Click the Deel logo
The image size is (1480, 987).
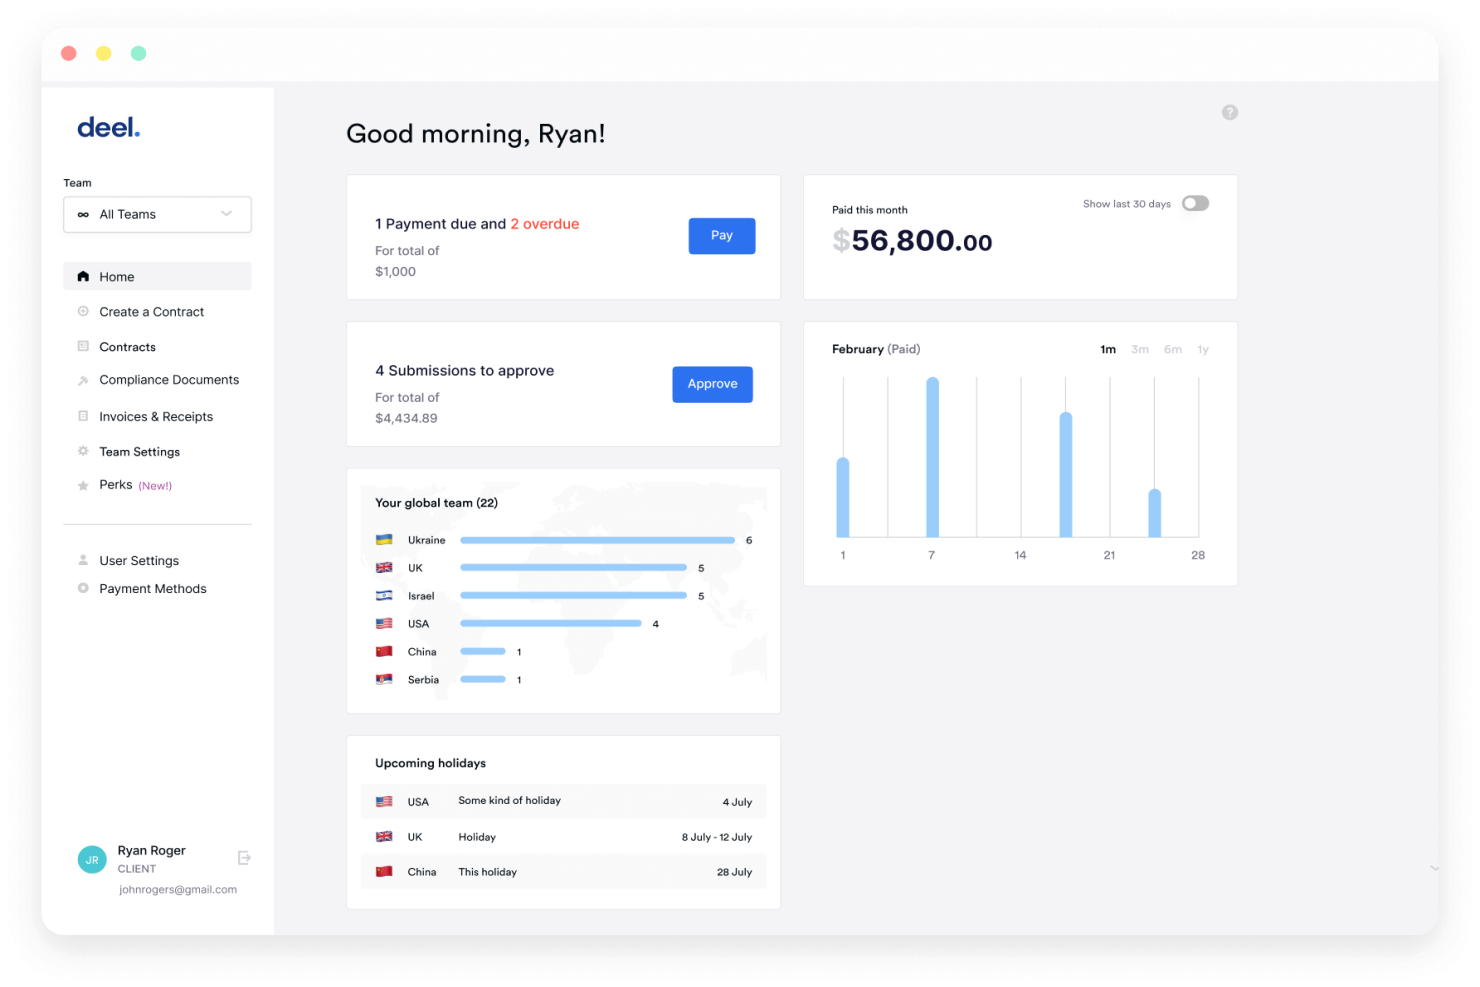pos(109,127)
